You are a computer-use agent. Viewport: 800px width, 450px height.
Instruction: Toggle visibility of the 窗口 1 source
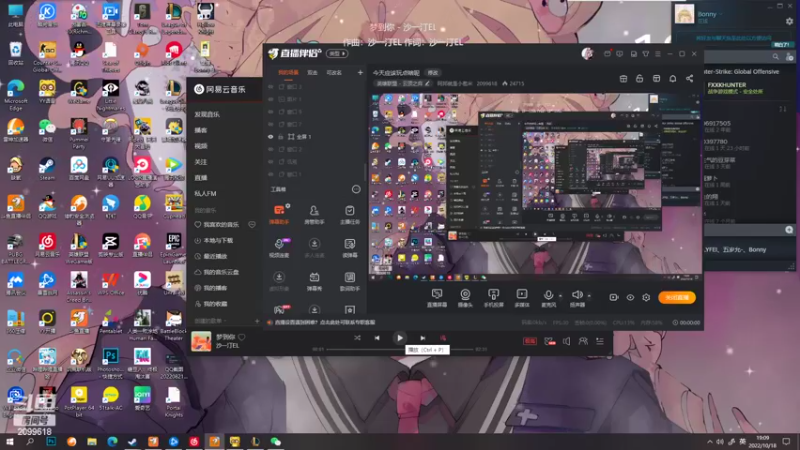[271, 174]
